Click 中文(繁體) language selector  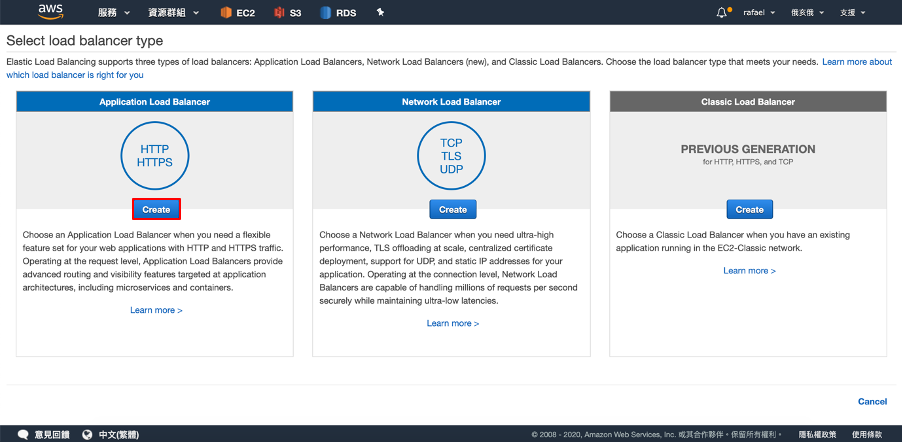point(119,435)
